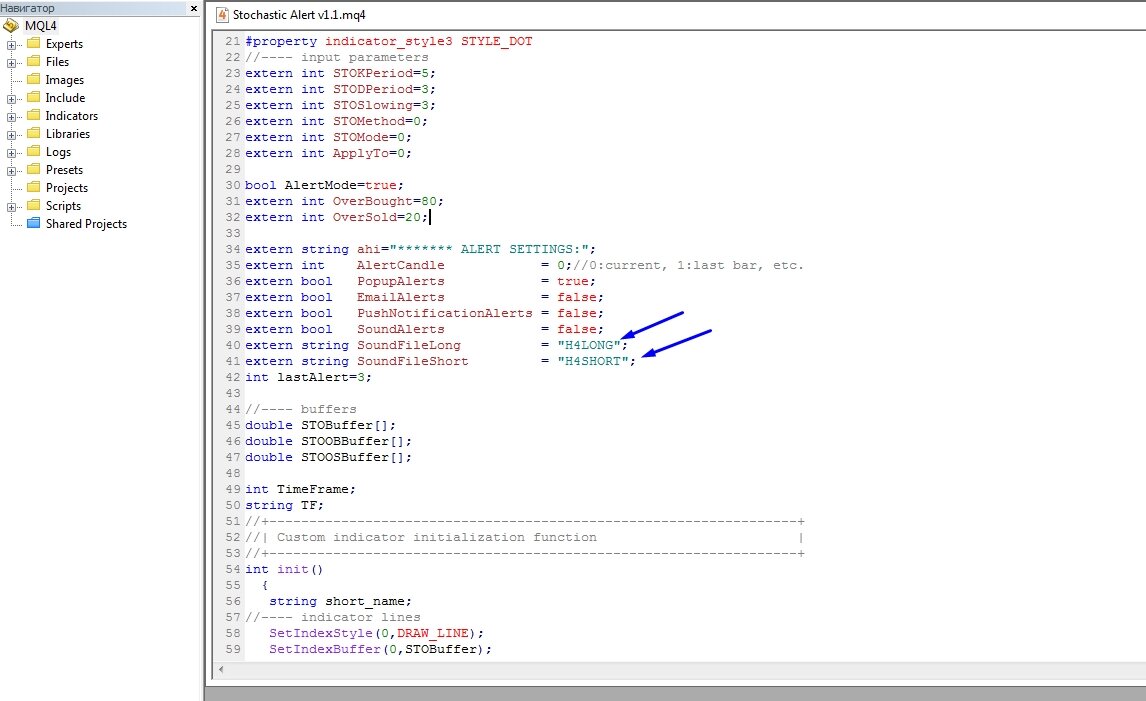The image size is (1146, 701).
Task: Select the Logs tree item
Action: pos(58,152)
